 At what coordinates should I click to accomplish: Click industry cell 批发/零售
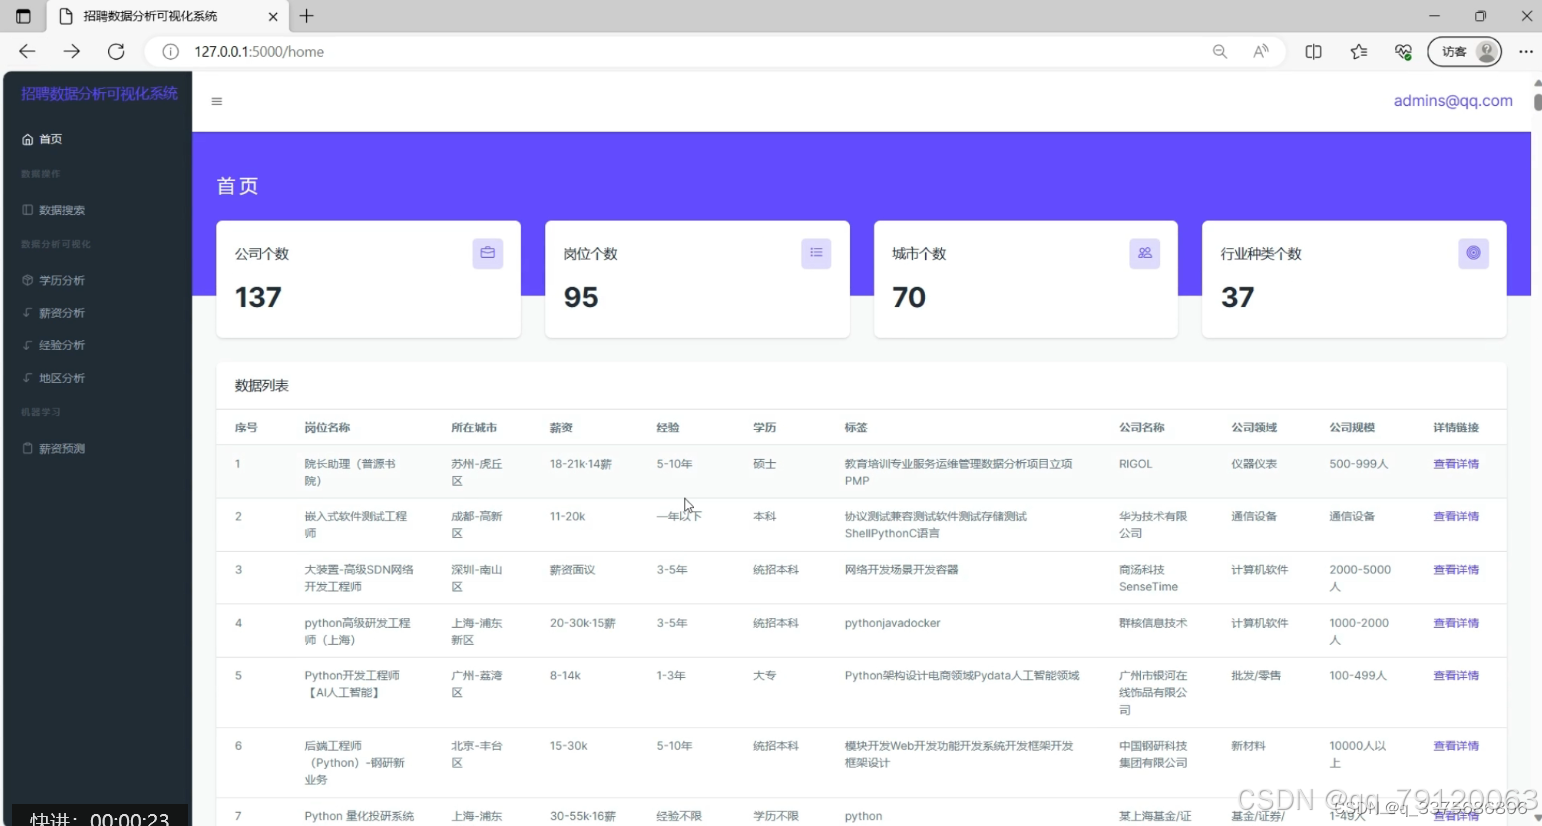1256,675
